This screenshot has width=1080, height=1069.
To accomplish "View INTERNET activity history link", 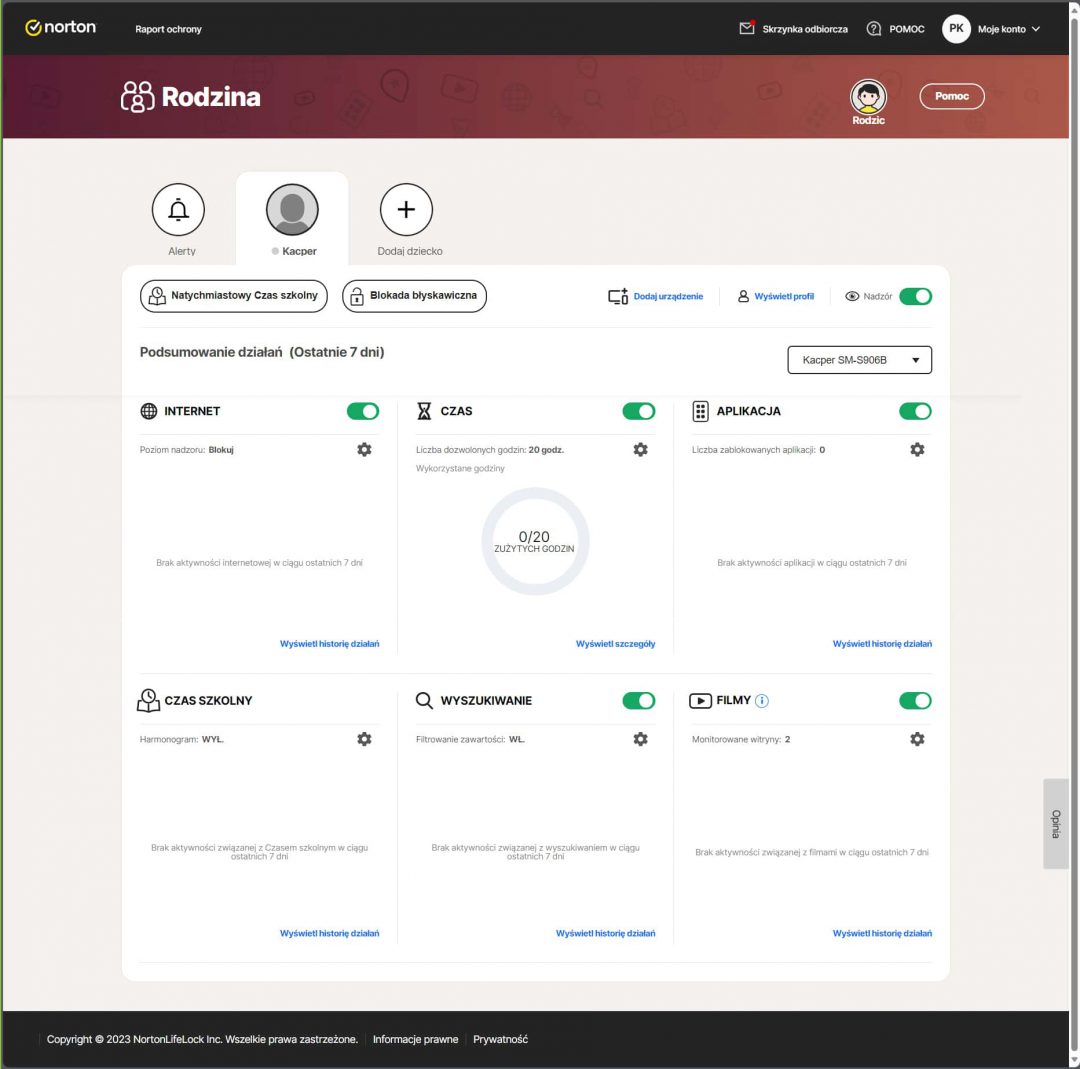I will click(x=329, y=643).
